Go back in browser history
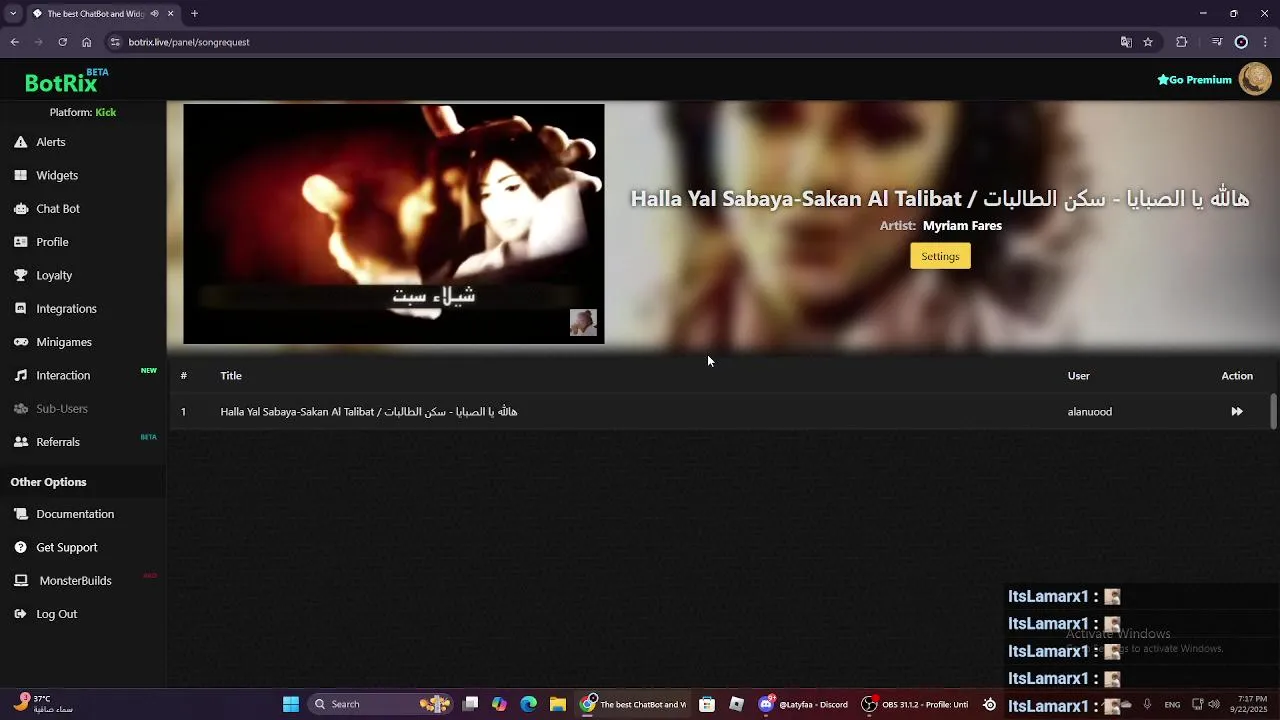 15,42
